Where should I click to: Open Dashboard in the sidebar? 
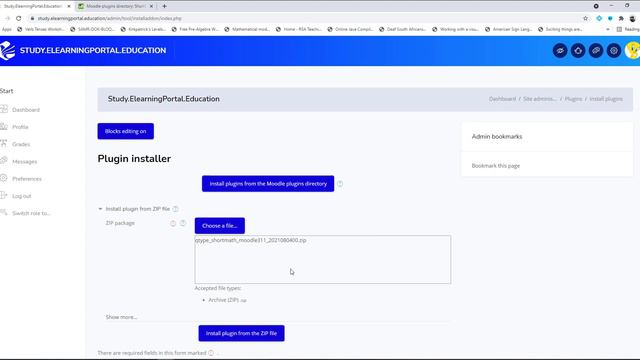point(26,110)
